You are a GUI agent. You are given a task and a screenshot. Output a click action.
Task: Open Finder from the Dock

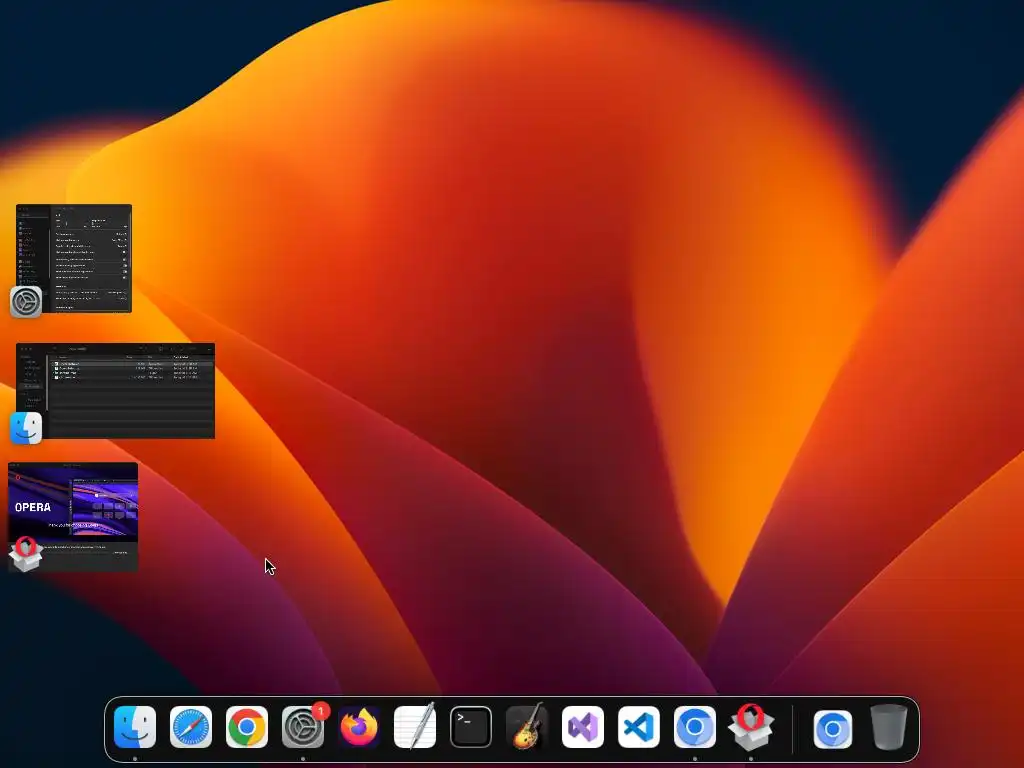click(135, 727)
